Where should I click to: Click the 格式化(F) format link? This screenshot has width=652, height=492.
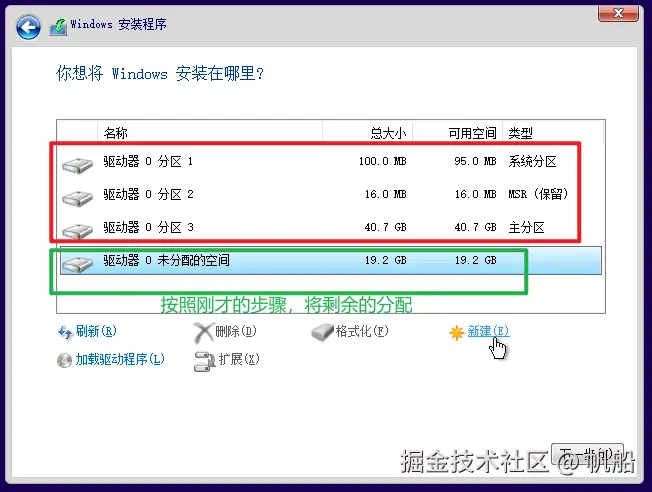click(x=362, y=331)
